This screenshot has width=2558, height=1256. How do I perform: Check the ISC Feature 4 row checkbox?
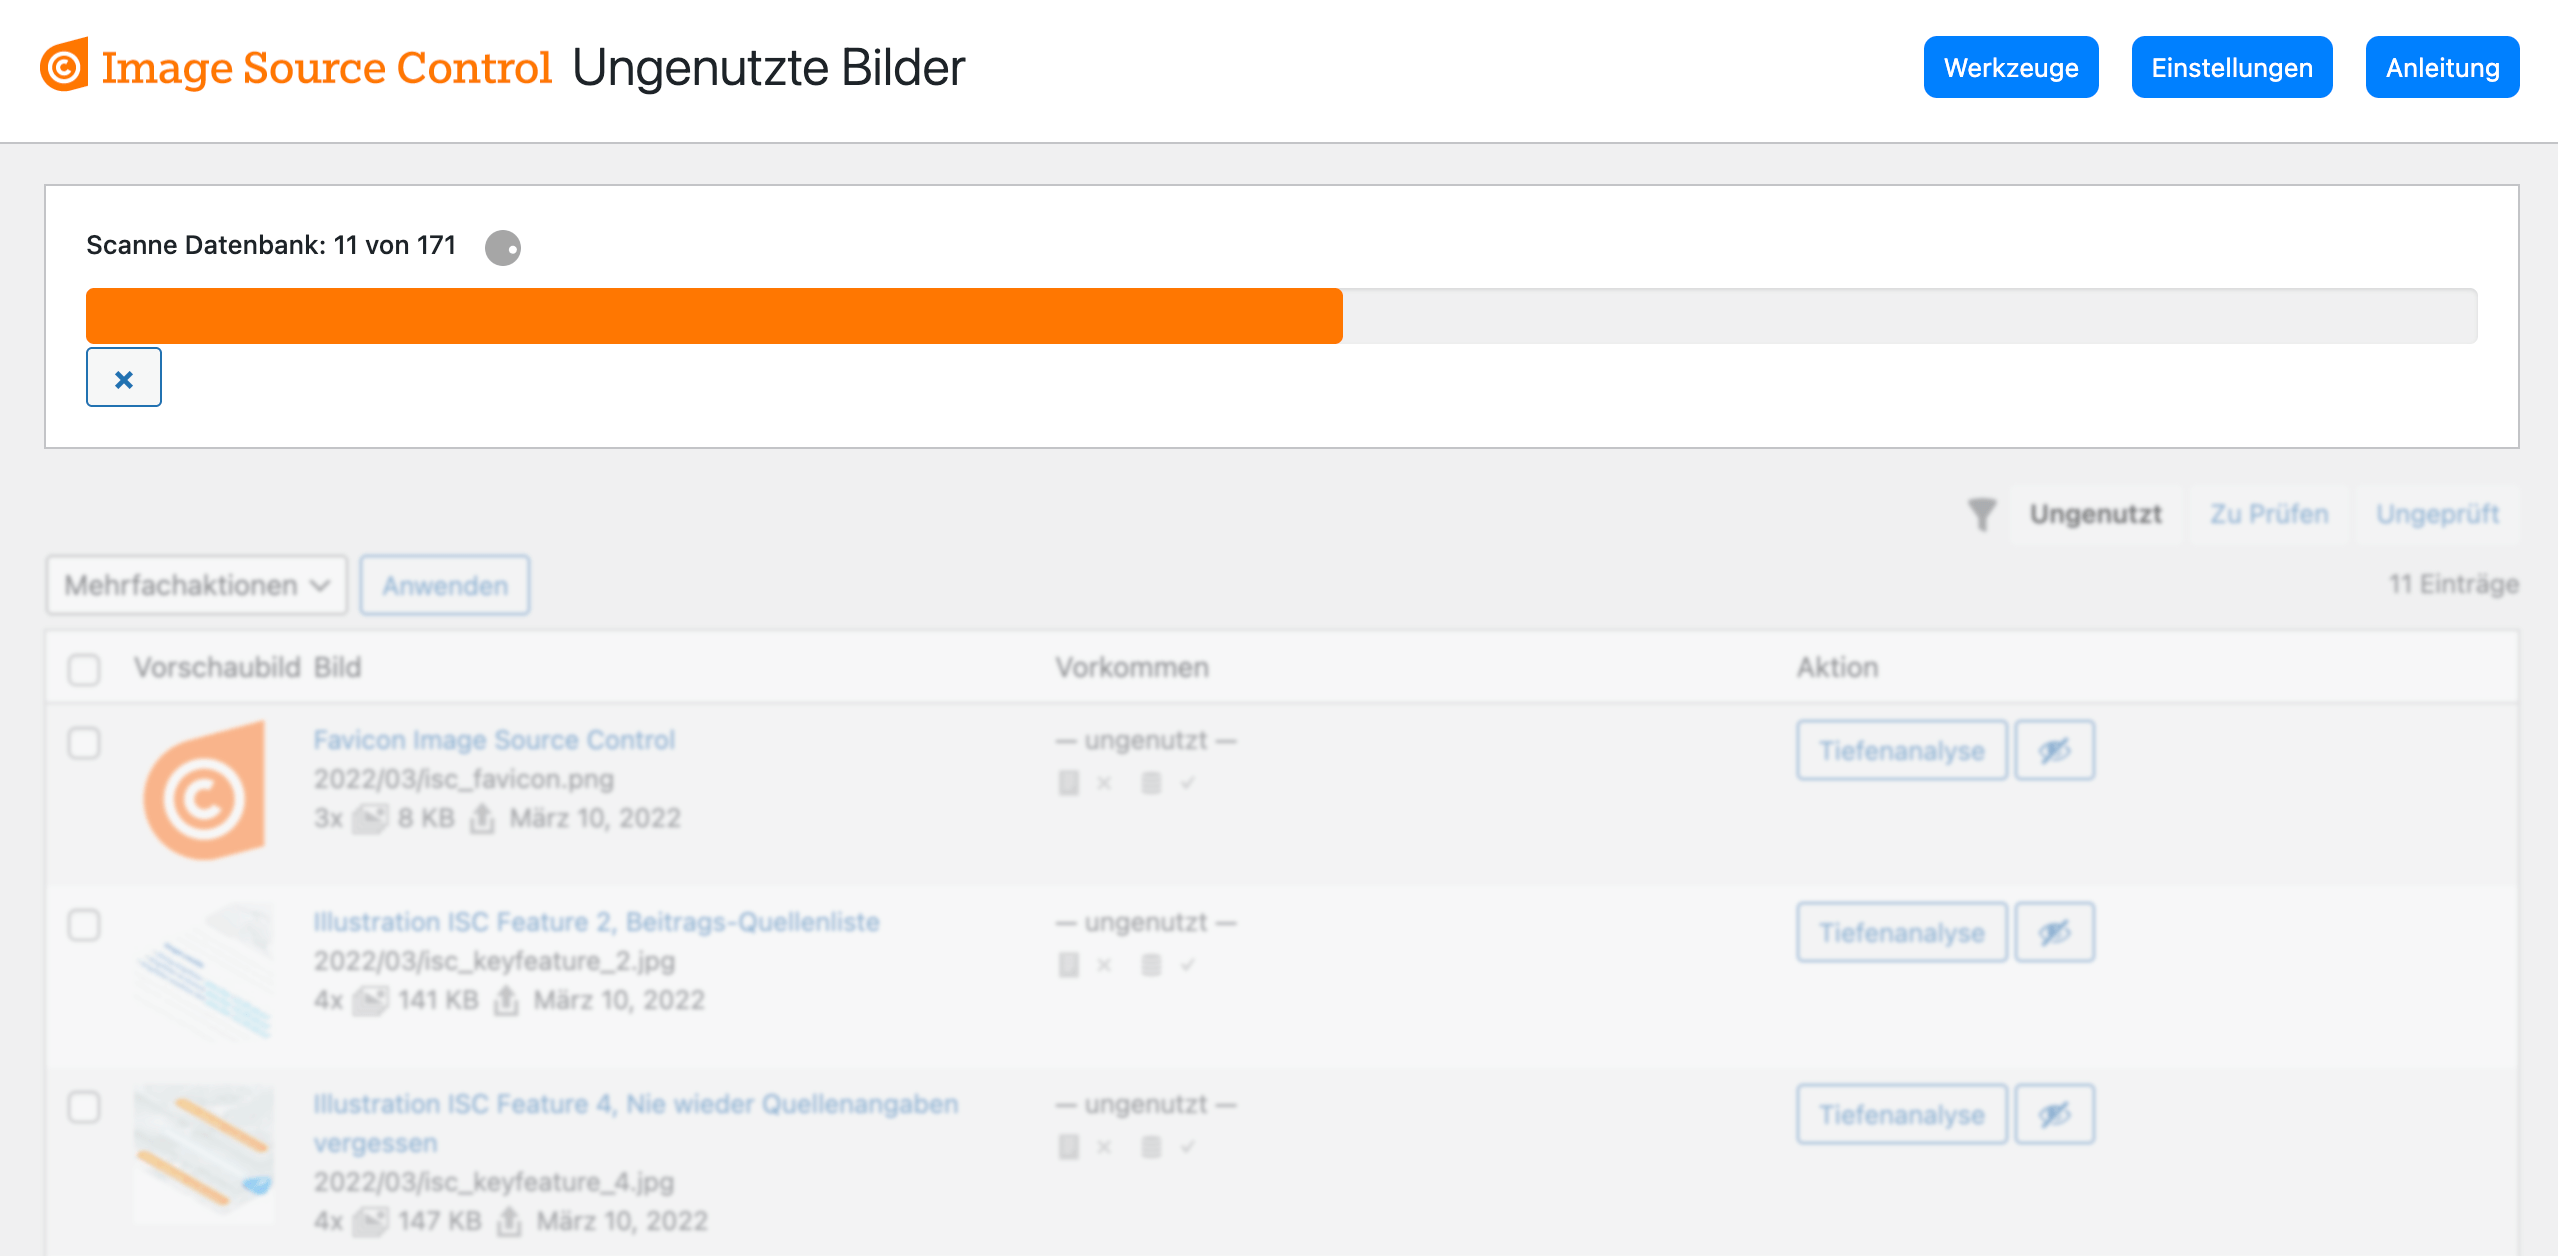[84, 1107]
